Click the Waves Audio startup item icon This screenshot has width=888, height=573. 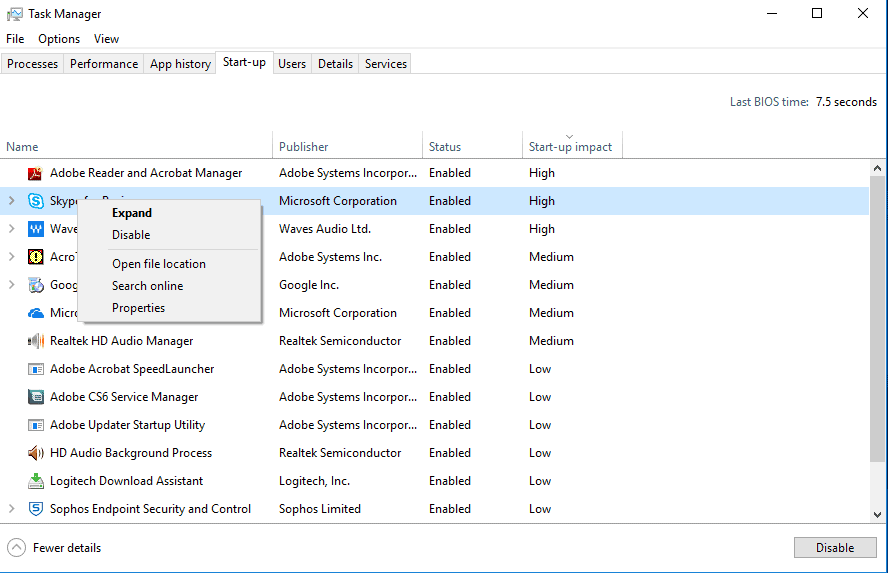36,229
